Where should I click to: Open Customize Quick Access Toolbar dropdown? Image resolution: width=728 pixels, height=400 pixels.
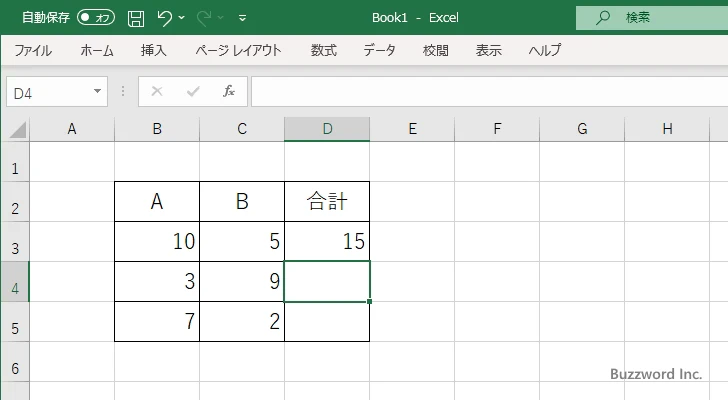pyautogui.click(x=242, y=18)
